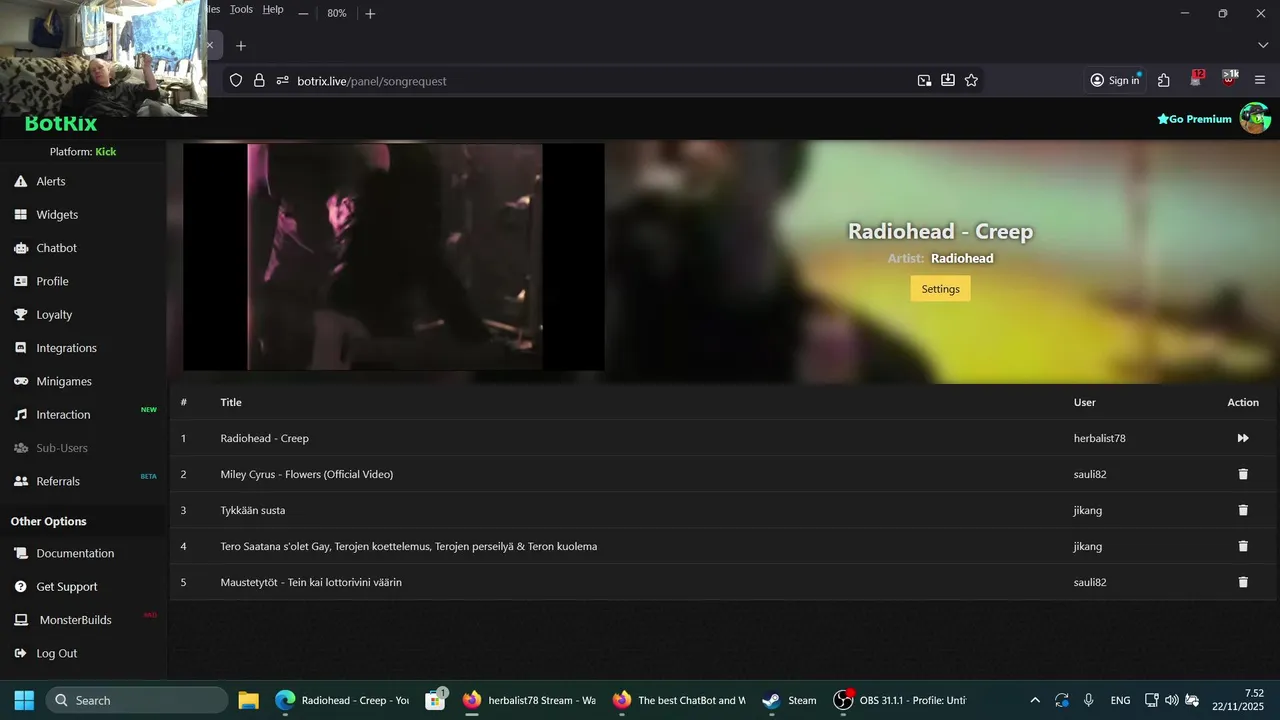This screenshot has height=720, width=1280.
Task: Open the Help menu
Action: [273, 9]
